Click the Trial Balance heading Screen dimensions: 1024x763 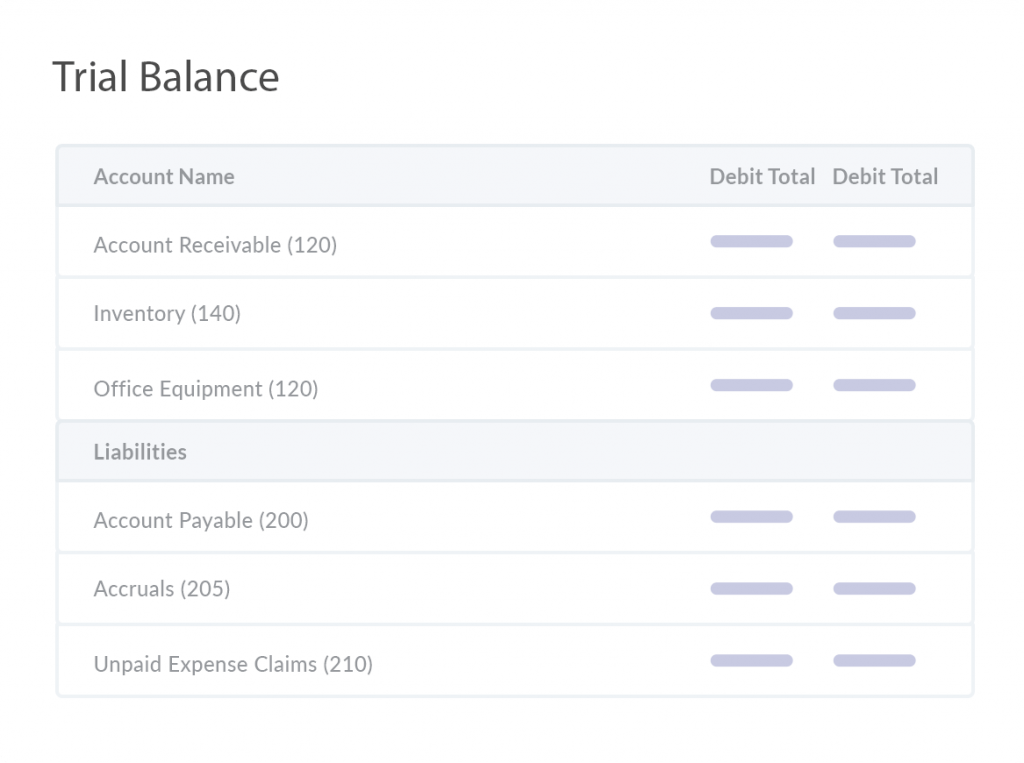point(166,77)
